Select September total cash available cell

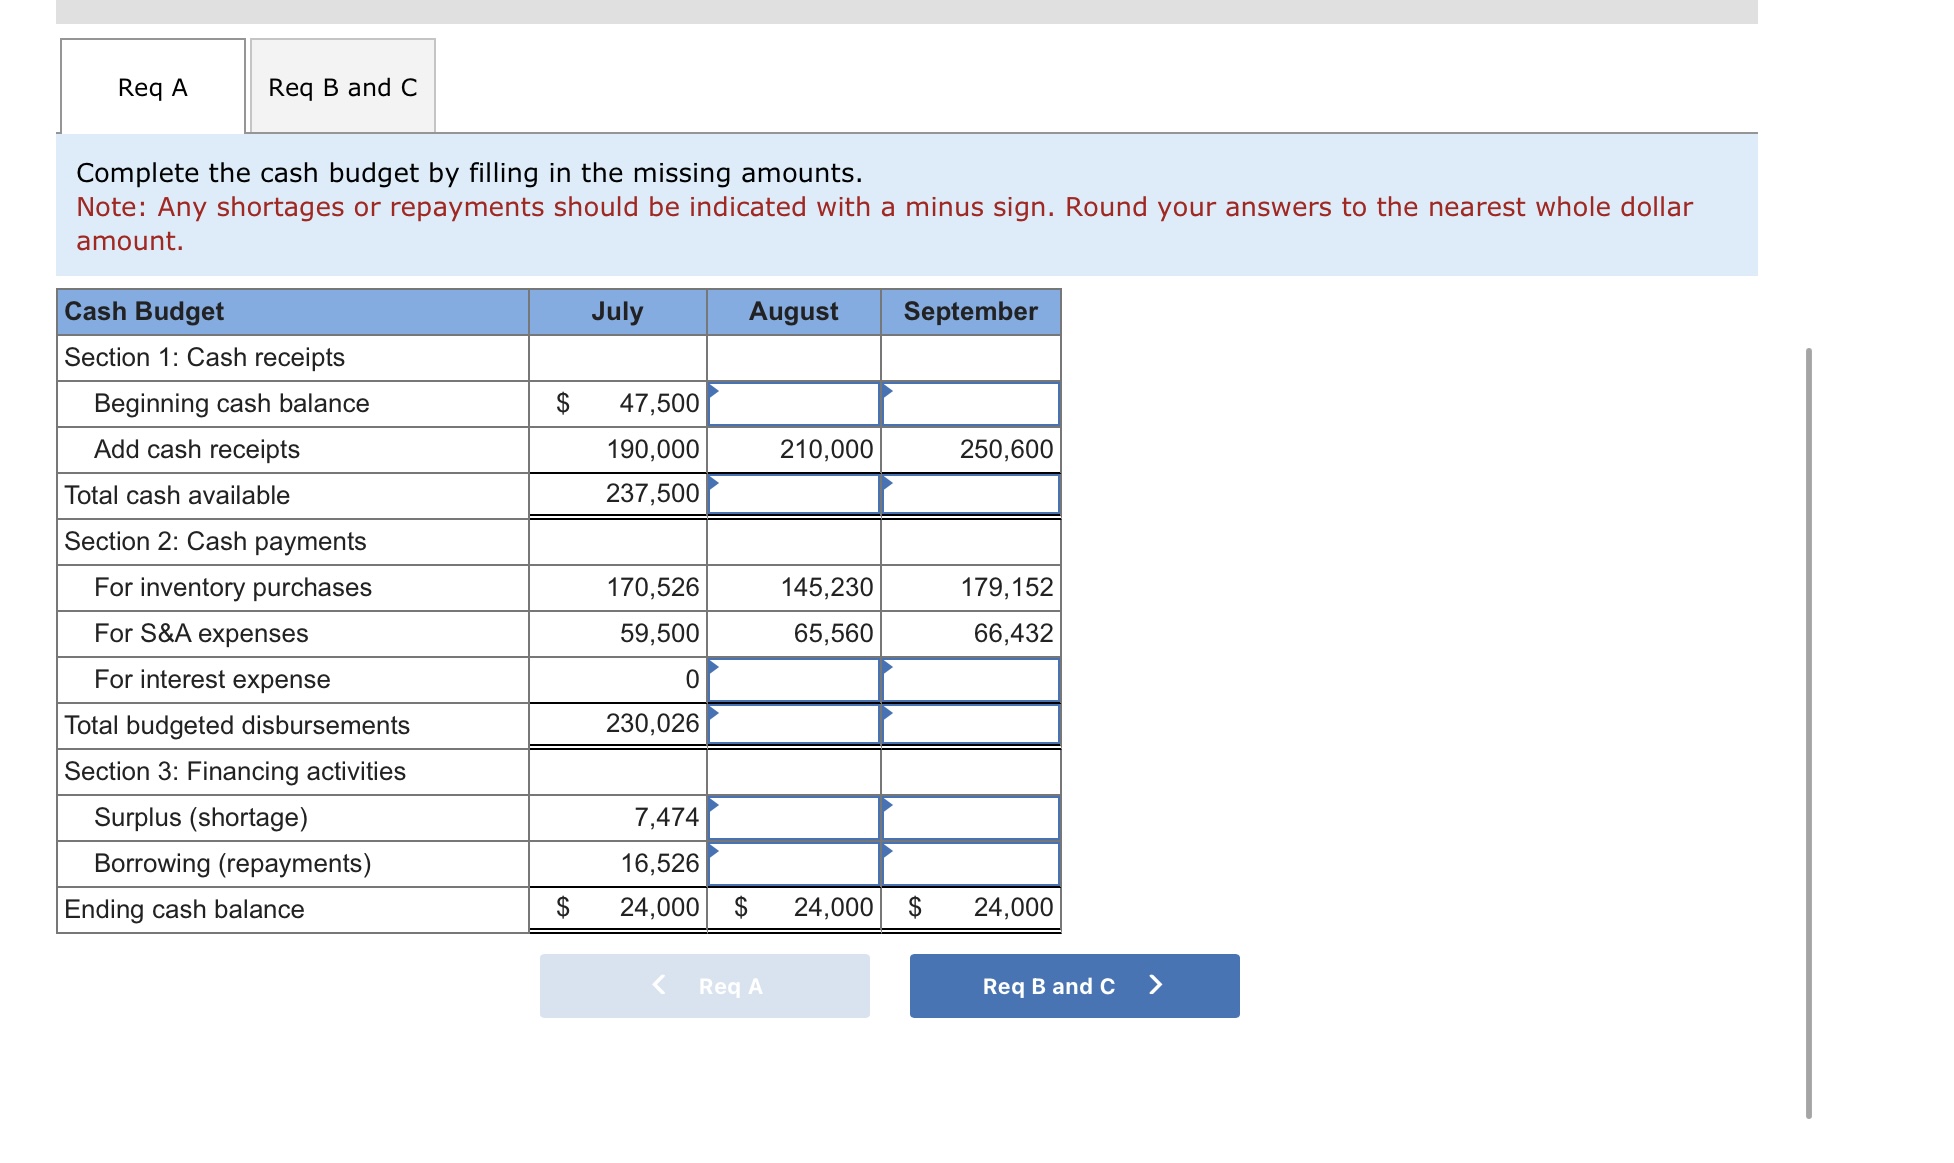pyautogui.click(x=970, y=494)
